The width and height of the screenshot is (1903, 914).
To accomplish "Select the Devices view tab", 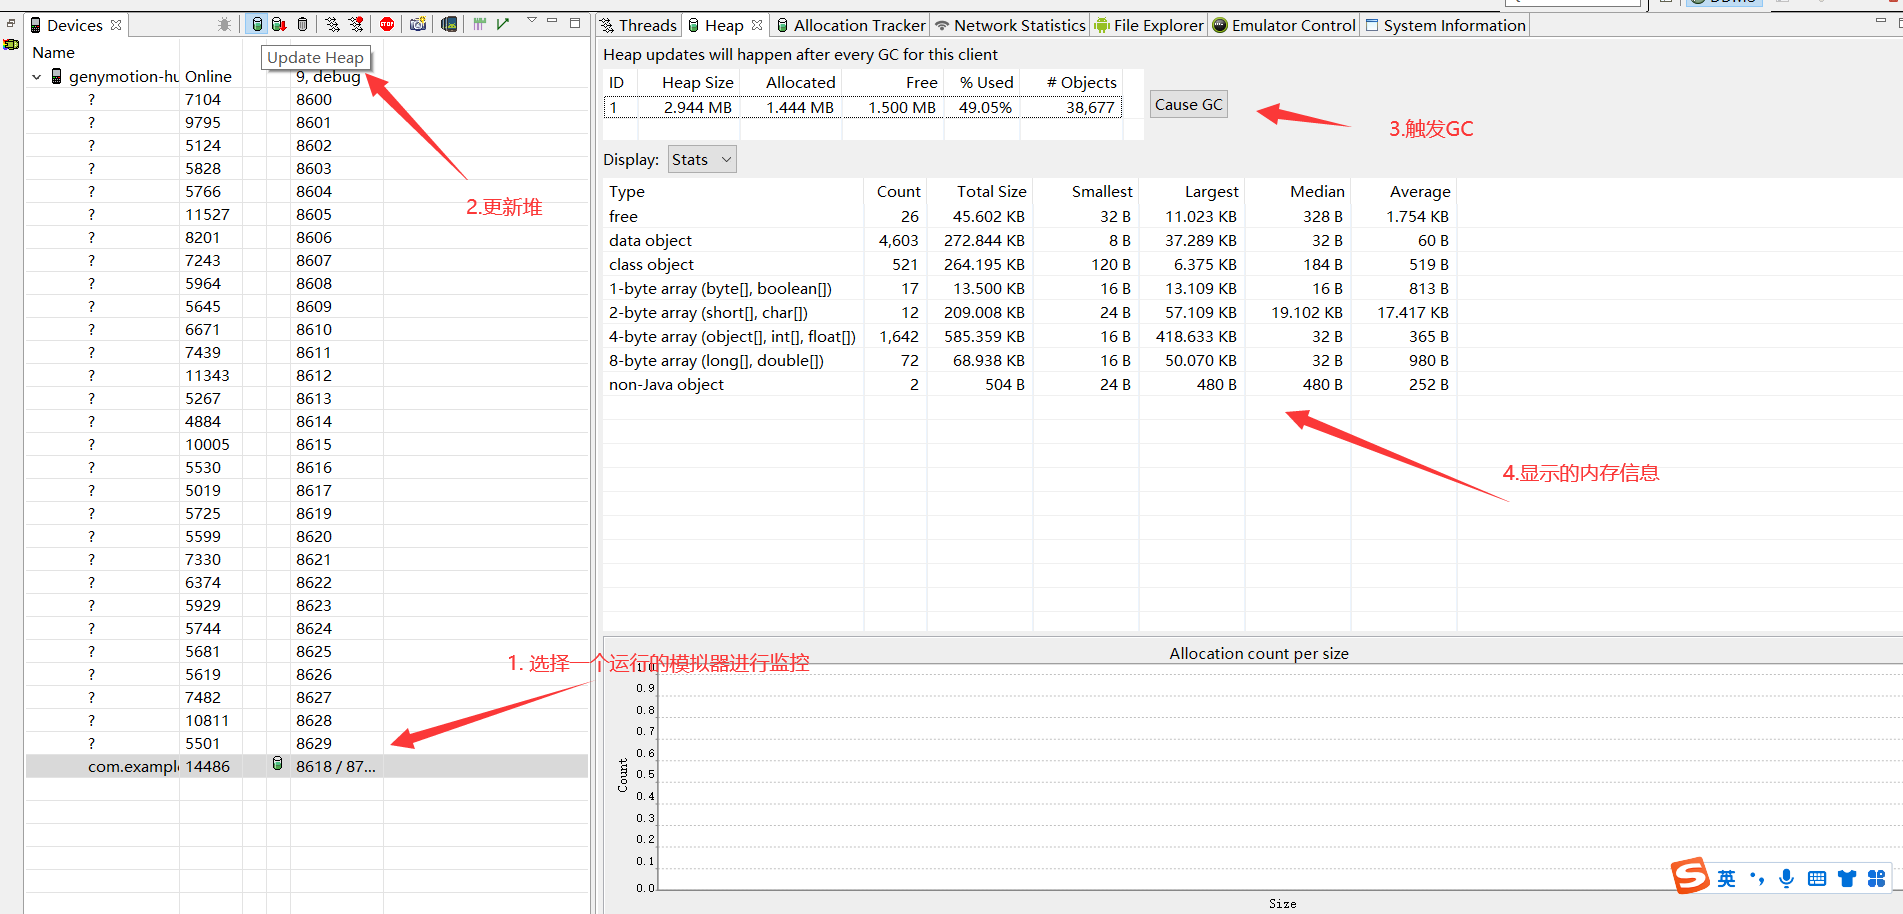I will [75, 25].
